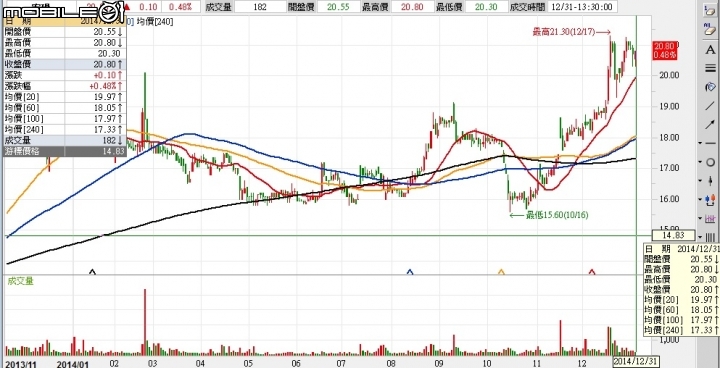Viewport: 720px width, 368px height.
Task: Select the purple chart indicator tool
Action: [711, 218]
